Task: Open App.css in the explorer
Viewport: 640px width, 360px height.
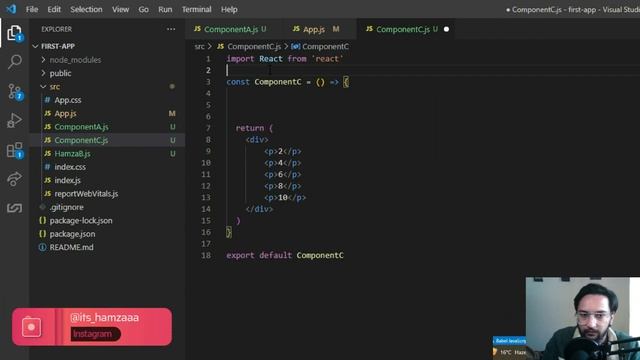Action: tap(68, 100)
